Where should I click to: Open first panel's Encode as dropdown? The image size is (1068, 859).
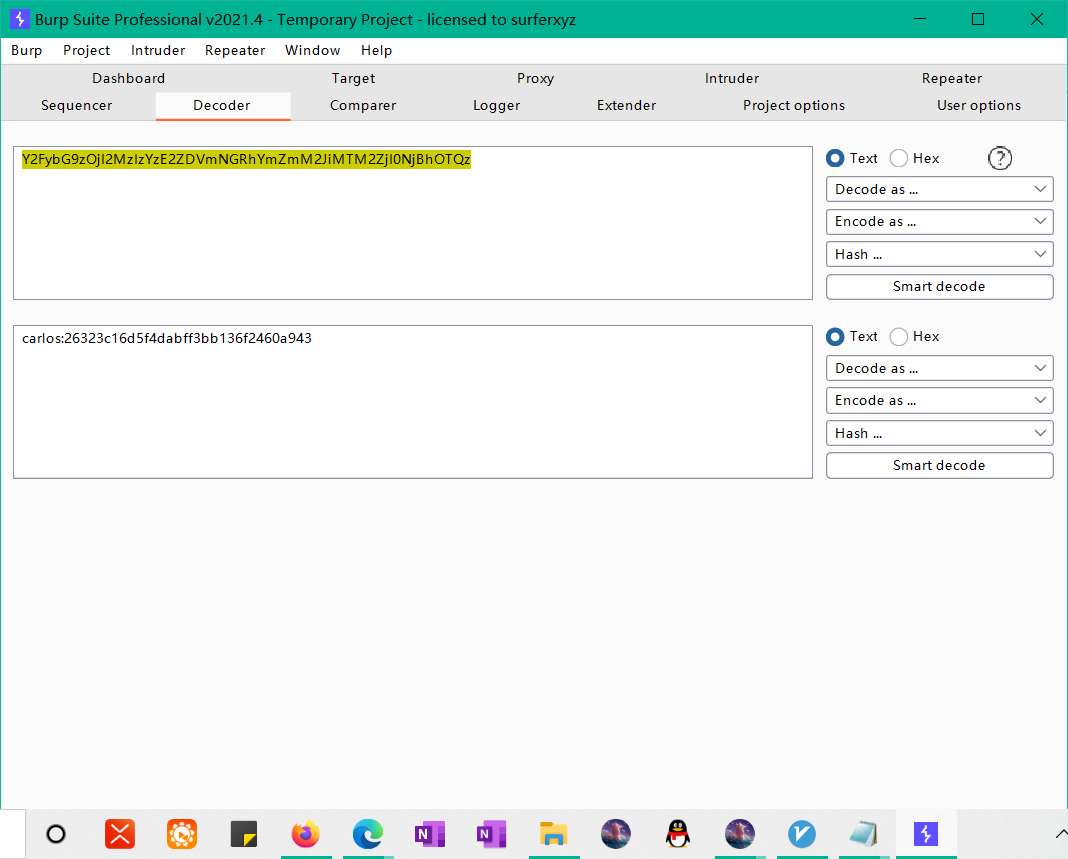pyautogui.click(x=939, y=221)
